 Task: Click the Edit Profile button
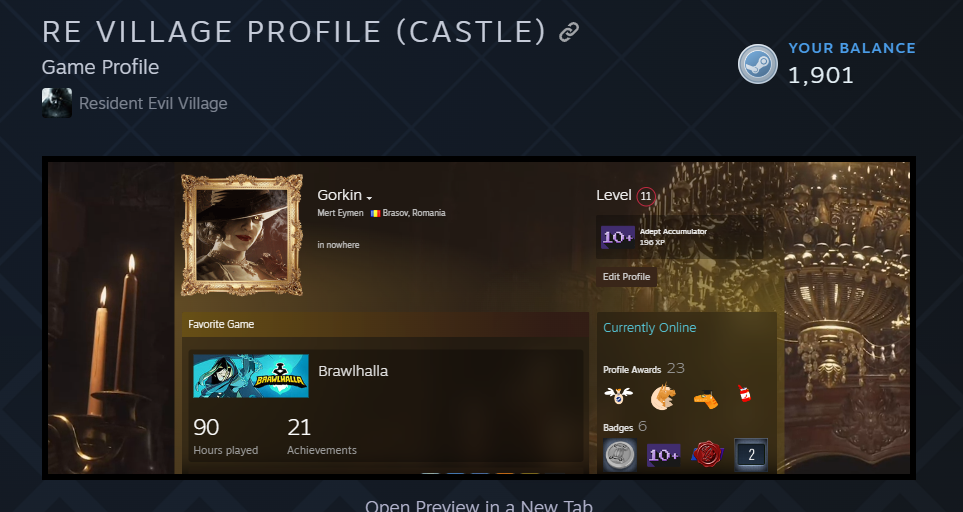click(x=626, y=277)
